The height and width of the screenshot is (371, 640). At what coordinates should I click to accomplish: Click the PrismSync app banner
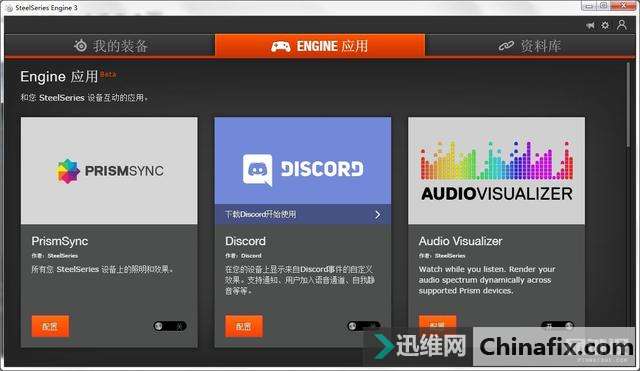pos(109,171)
